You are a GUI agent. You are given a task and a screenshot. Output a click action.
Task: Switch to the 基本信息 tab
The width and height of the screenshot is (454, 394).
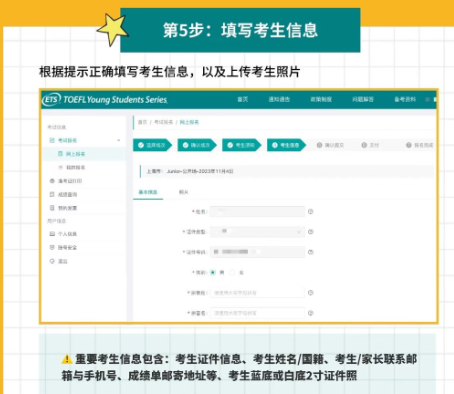tap(148, 192)
